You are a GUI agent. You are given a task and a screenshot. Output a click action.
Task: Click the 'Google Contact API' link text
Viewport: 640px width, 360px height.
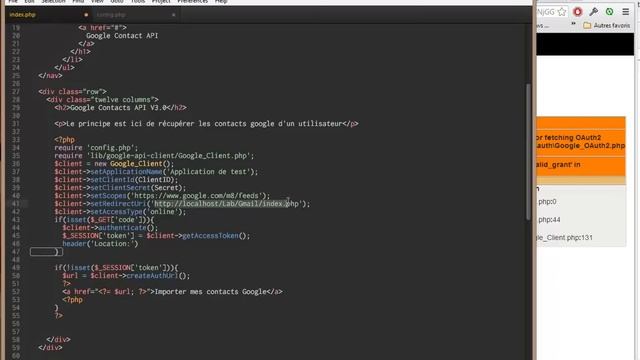(x=122, y=36)
